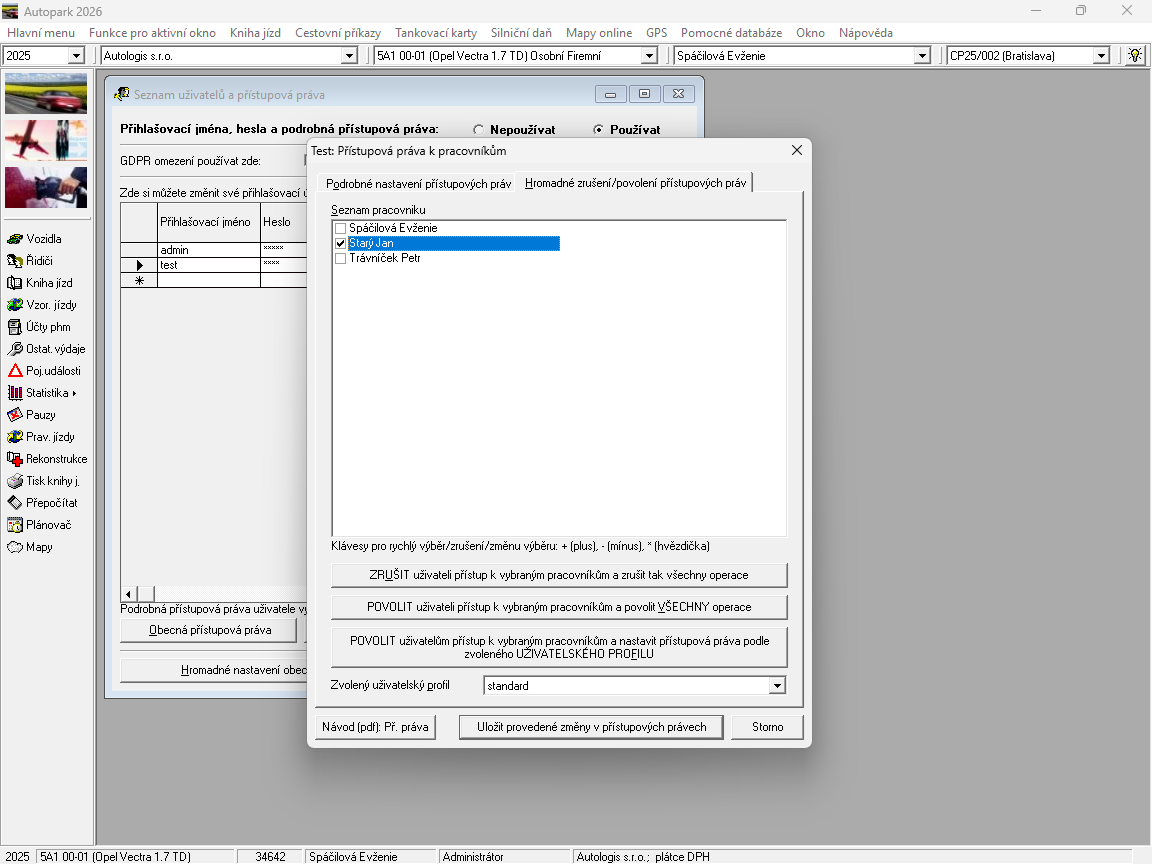Tick the Trávníček Petr checkbox
Viewport: 1152px width, 864px height.
[x=340, y=258]
